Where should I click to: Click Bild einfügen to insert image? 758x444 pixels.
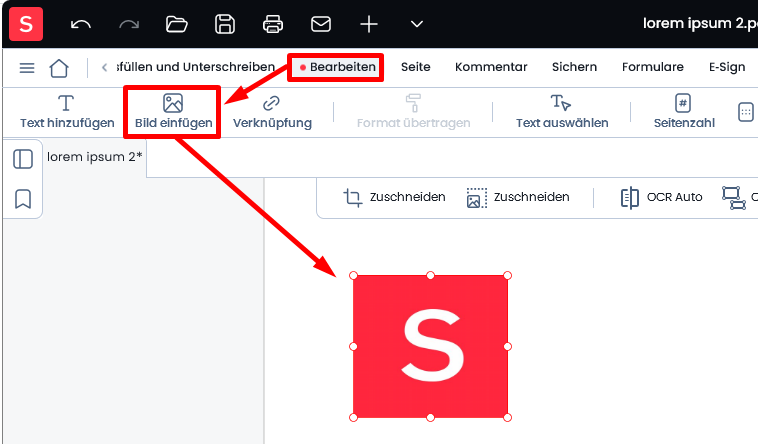(173, 112)
